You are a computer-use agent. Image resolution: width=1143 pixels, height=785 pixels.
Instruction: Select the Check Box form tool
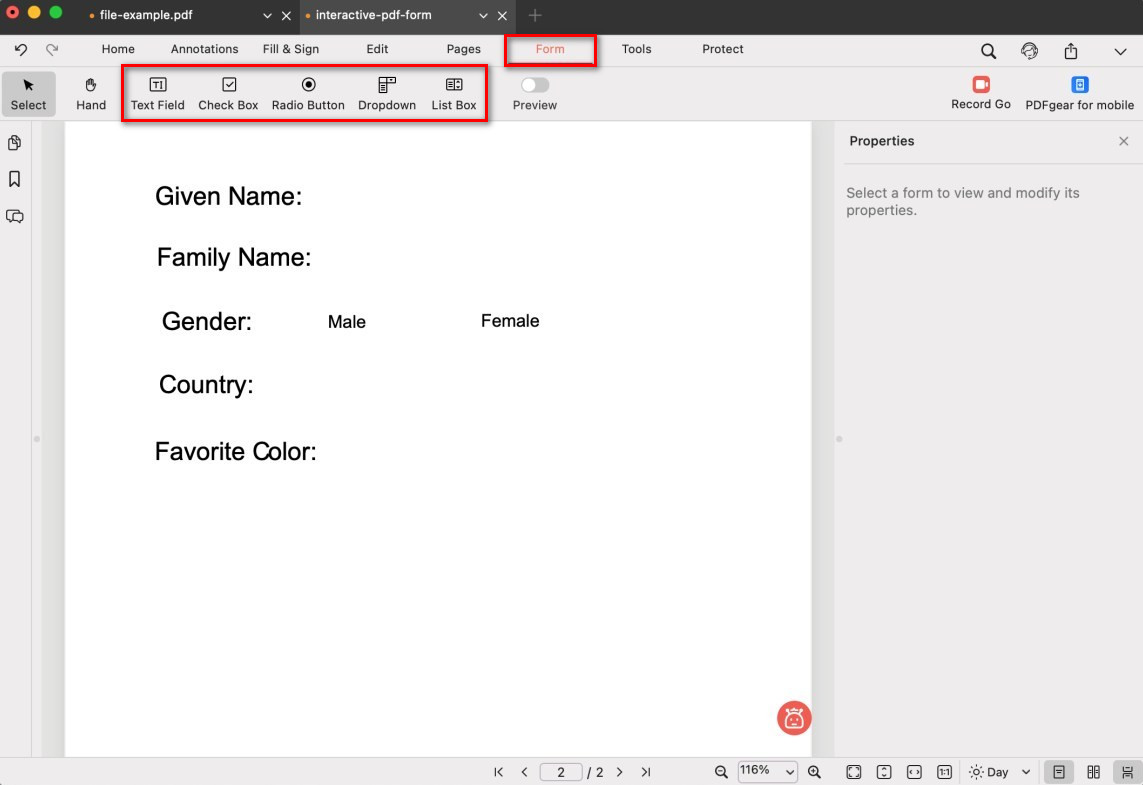(x=228, y=94)
